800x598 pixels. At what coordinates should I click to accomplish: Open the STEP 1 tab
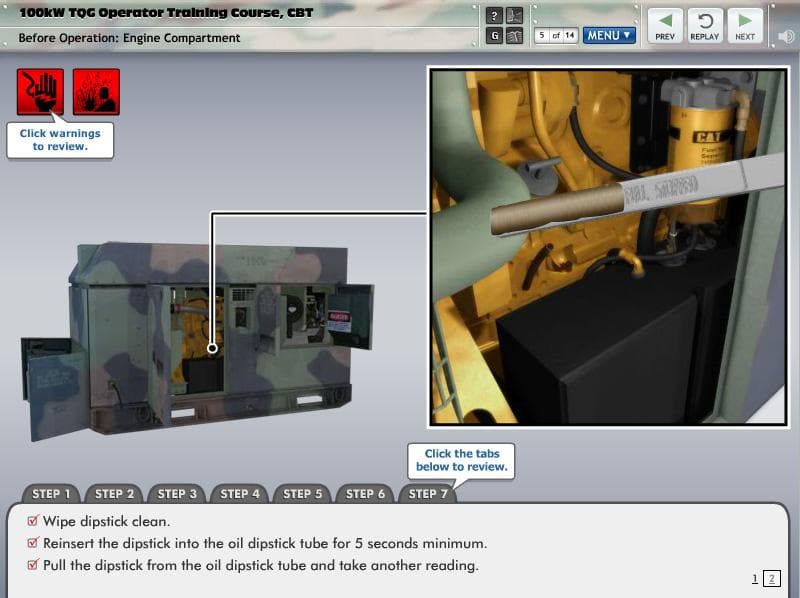(52, 493)
